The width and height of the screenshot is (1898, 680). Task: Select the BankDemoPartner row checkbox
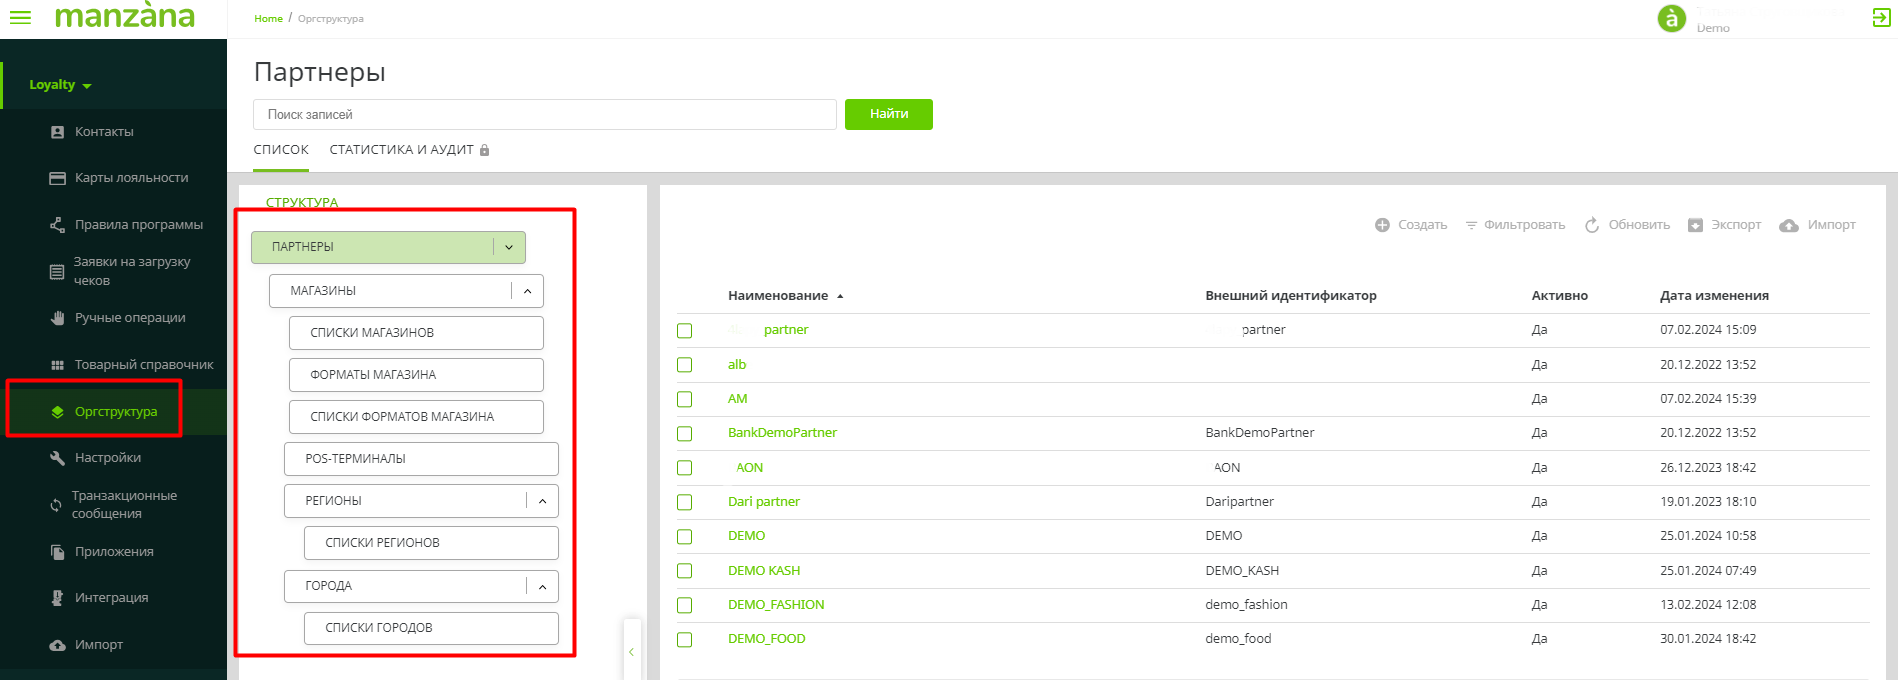pos(685,434)
